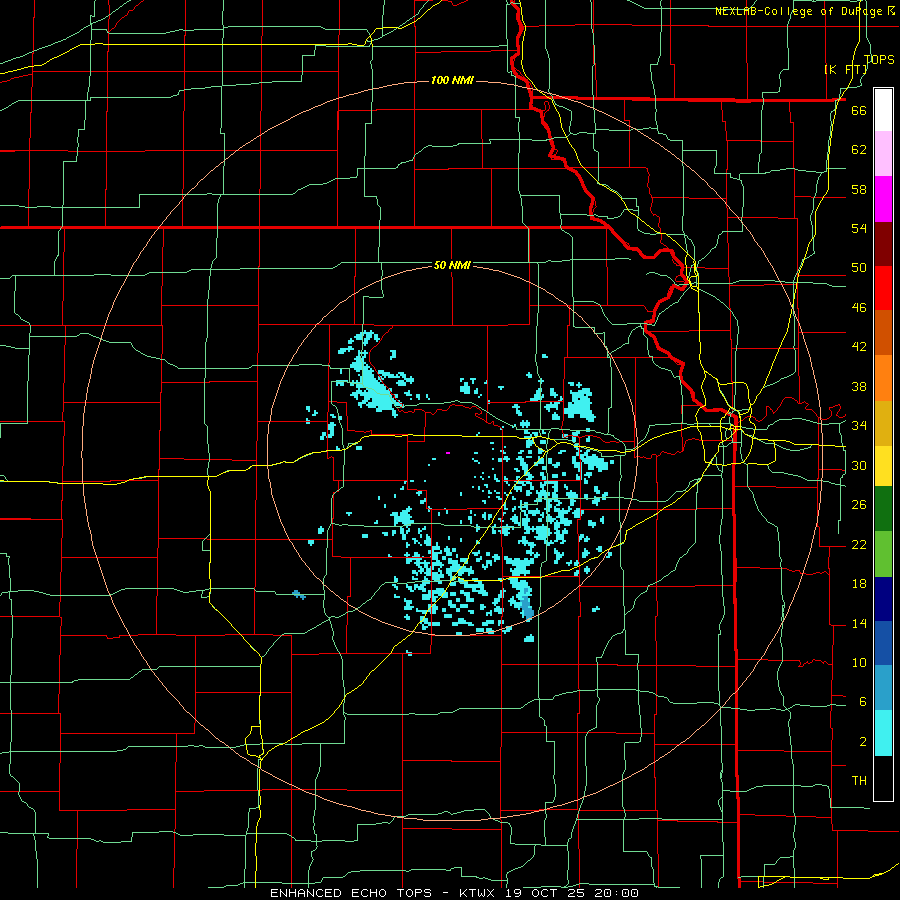Click the '50 NMI' range ring label

pos(452,265)
